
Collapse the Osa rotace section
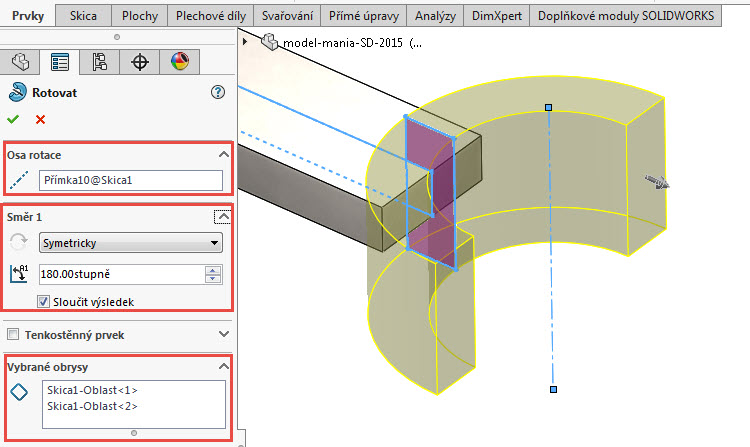coord(222,155)
